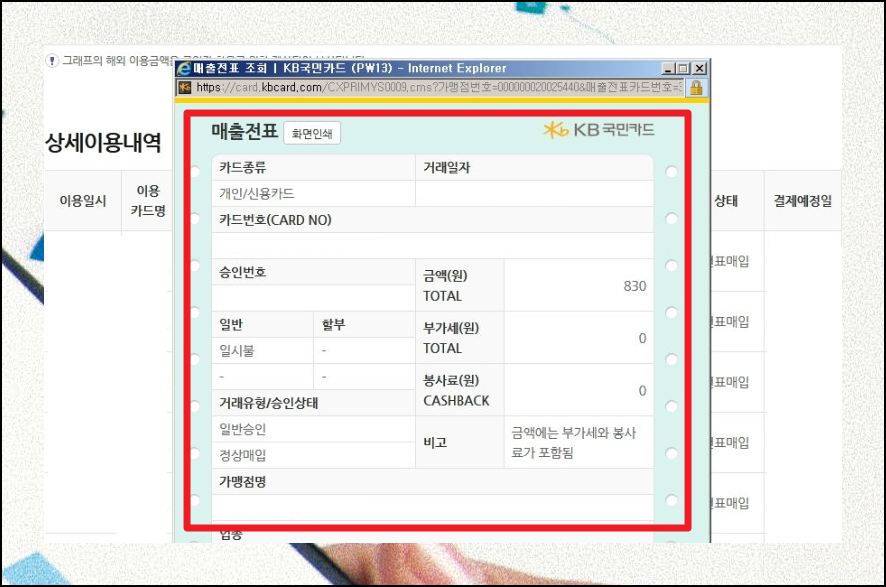The height and width of the screenshot is (587, 886).
Task: Click the 승인번호 label
Action: pyautogui.click(x=242, y=272)
